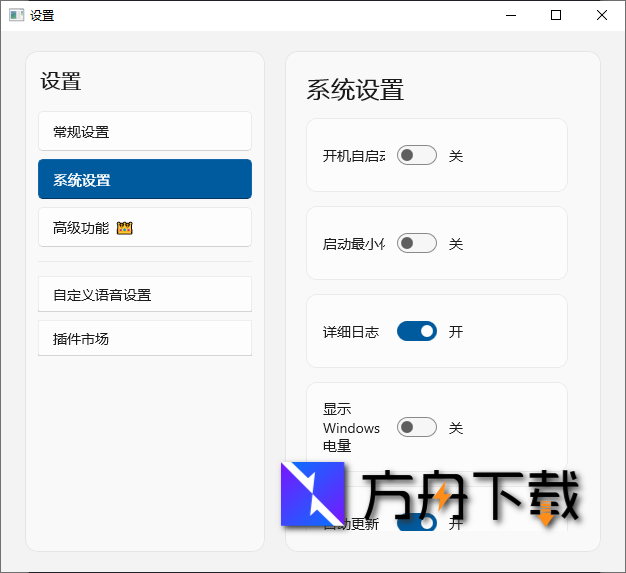Maximize the 设置 window
The width and height of the screenshot is (626, 573).
click(556, 16)
